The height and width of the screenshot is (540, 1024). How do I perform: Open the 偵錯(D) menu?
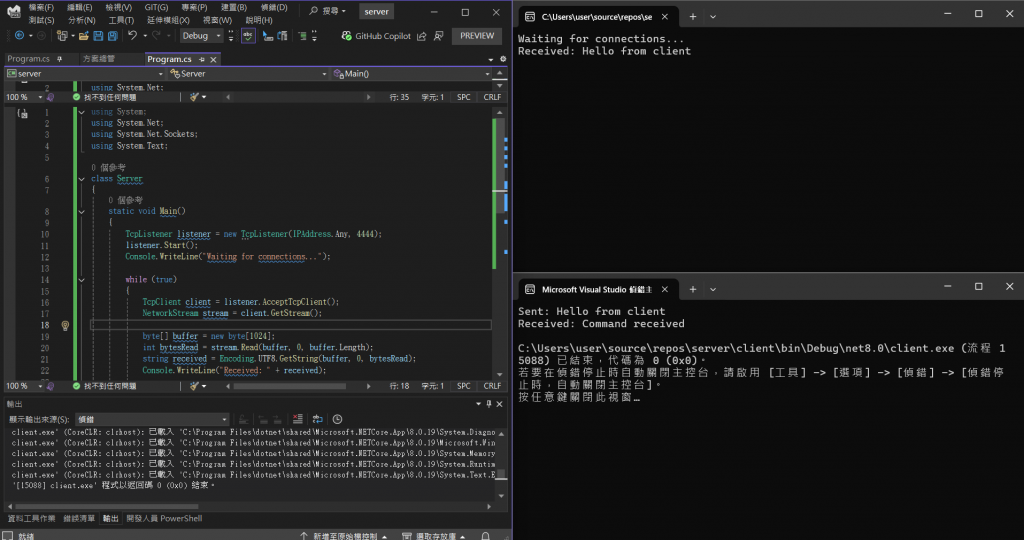(274, 7)
